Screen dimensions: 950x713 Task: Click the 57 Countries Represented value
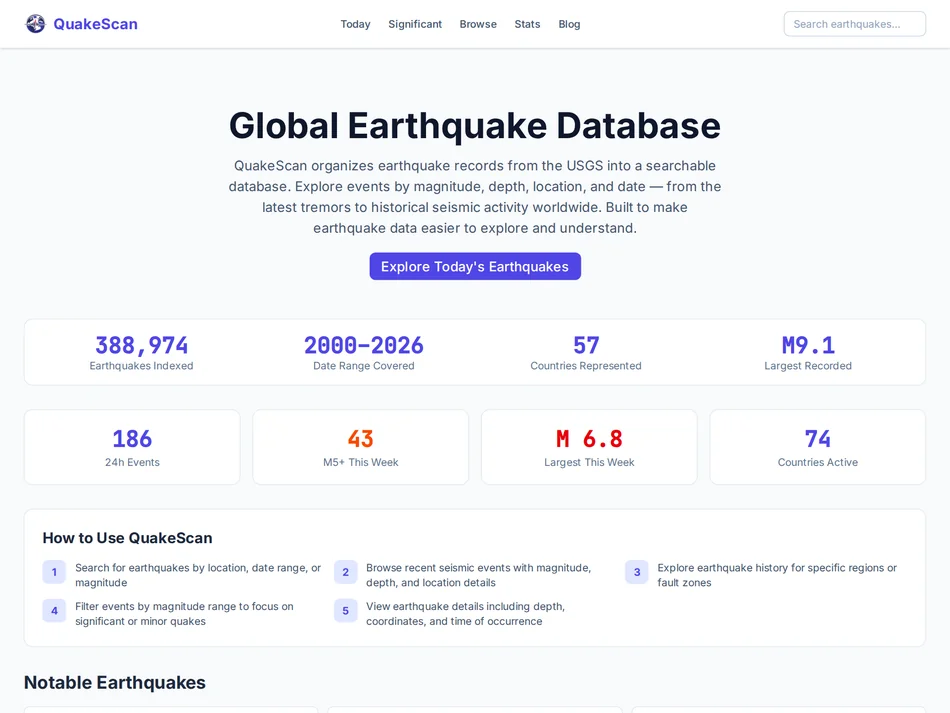(586, 345)
